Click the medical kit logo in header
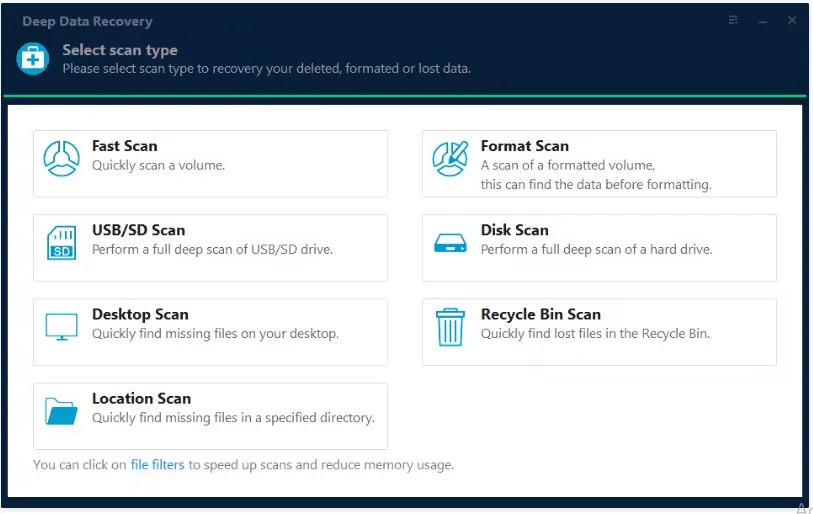This screenshot has height=514, width=813. (x=33, y=59)
